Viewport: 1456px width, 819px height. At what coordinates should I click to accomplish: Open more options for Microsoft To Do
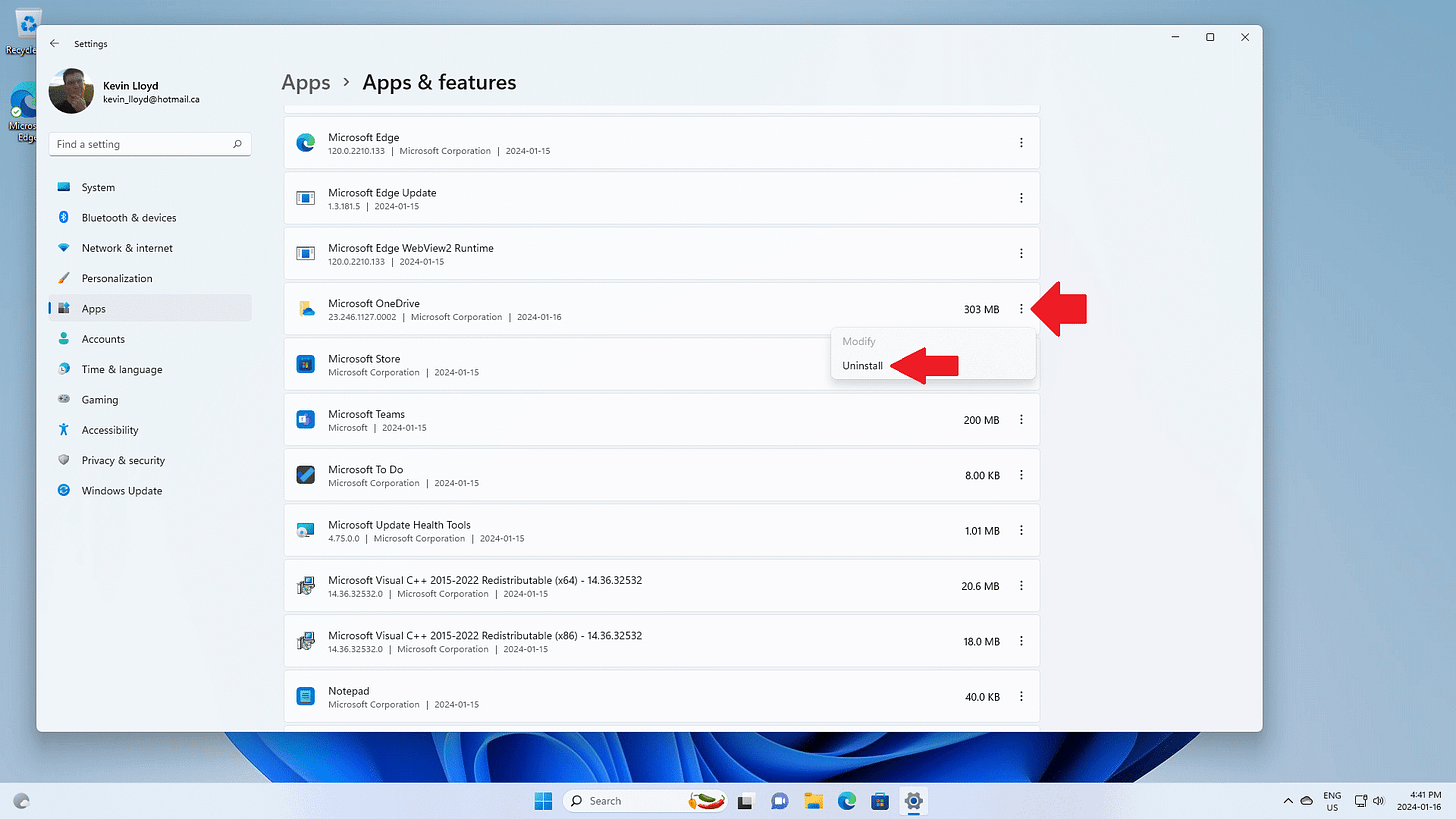click(x=1021, y=475)
